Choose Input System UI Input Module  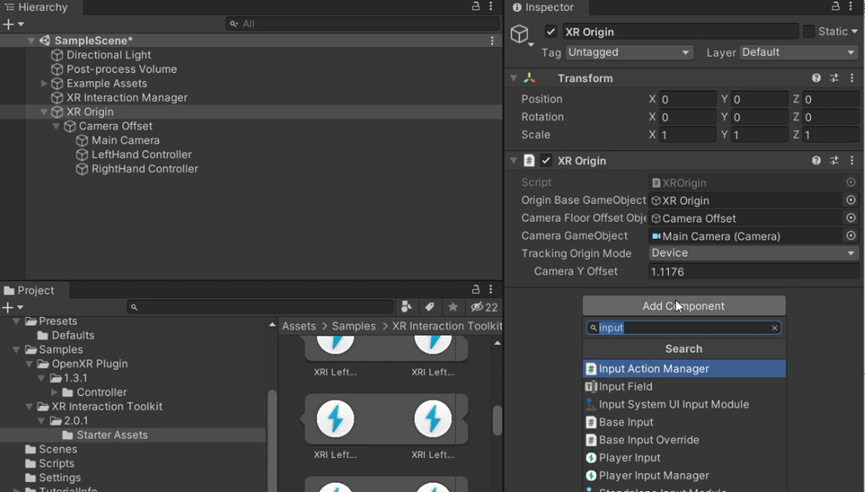(684, 404)
